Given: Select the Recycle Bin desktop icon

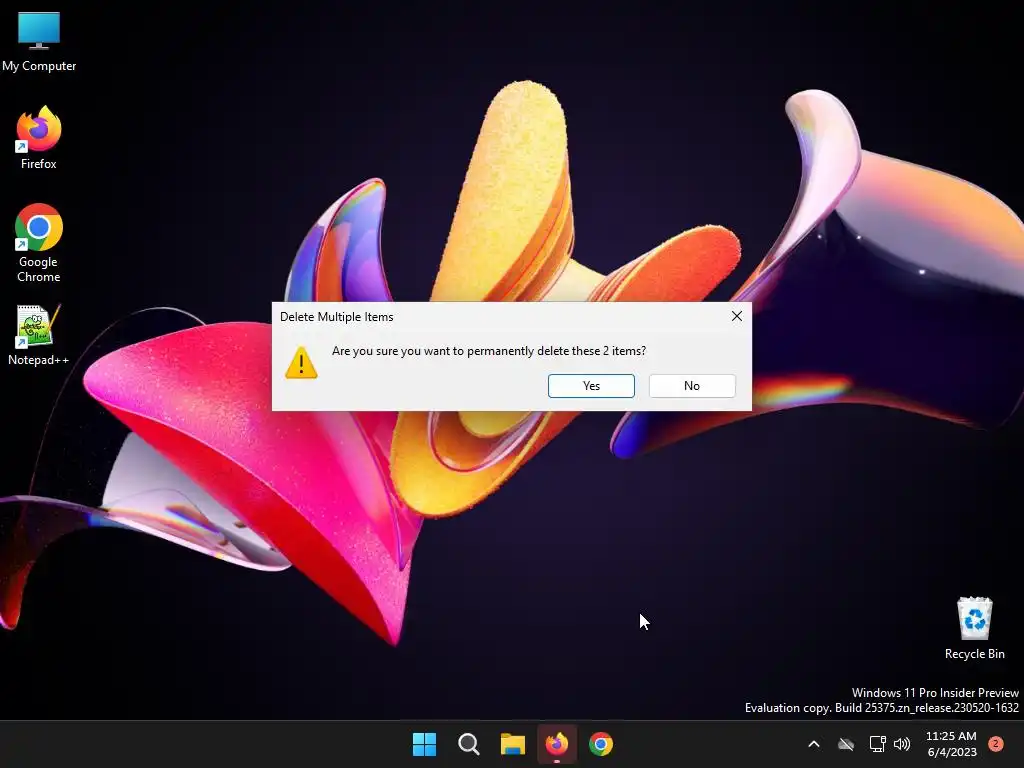Looking at the screenshot, I should (x=974, y=628).
